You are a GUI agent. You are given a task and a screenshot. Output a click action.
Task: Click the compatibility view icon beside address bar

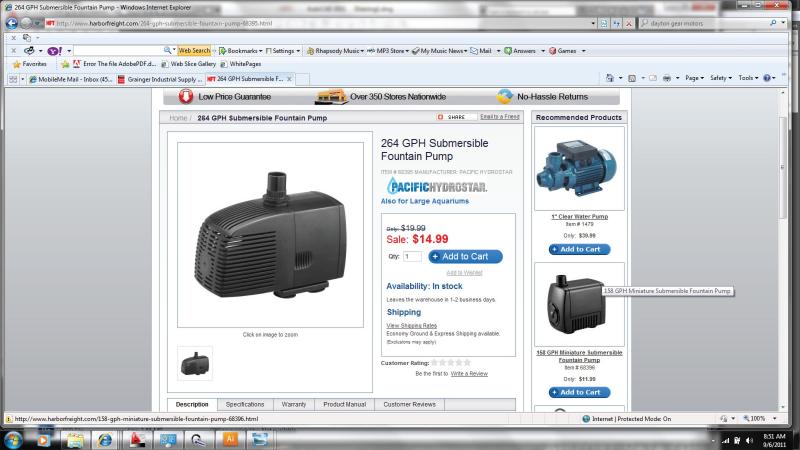click(x=604, y=23)
